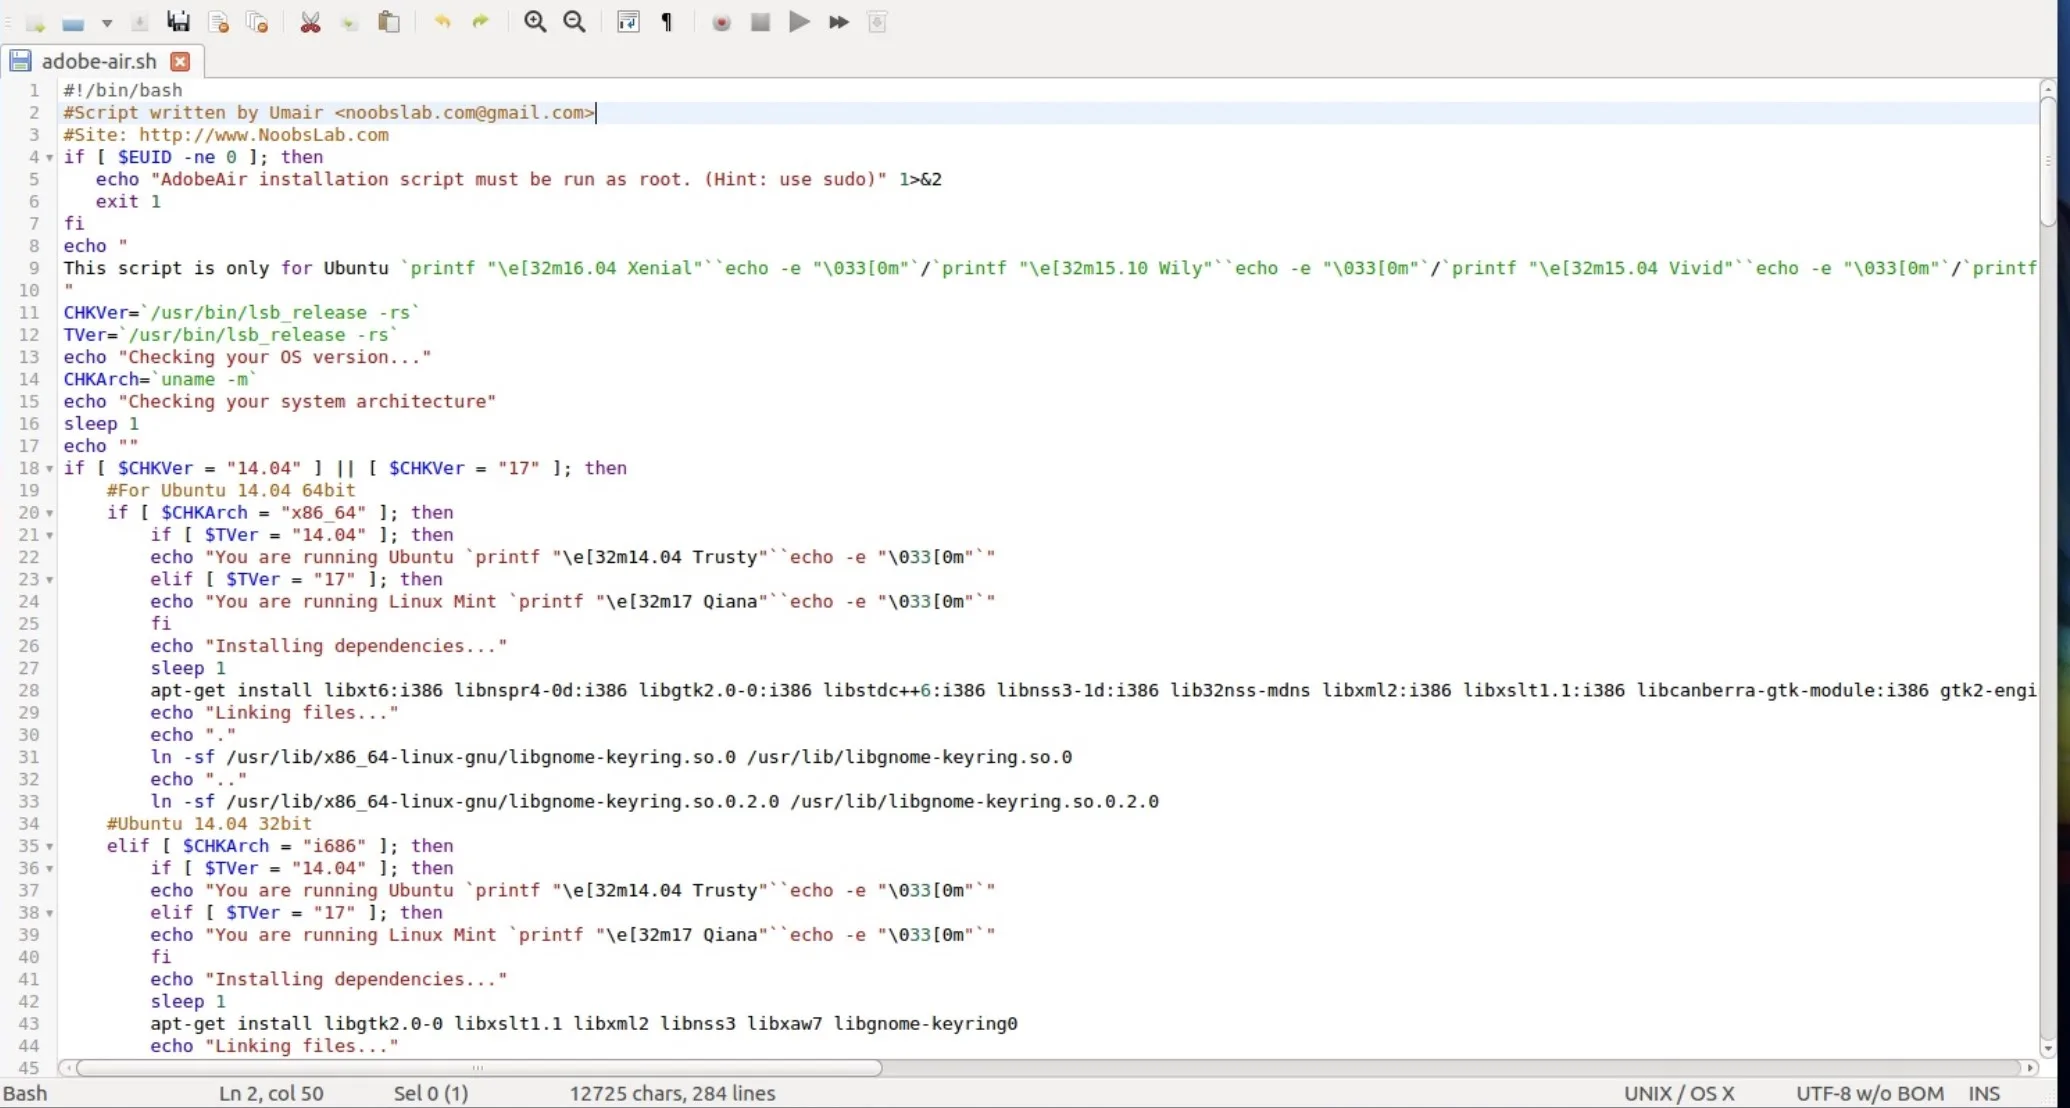The image size is (2070, 1108).
Task: Click 'sleep 1' on line 16
Action: point(101,424)
